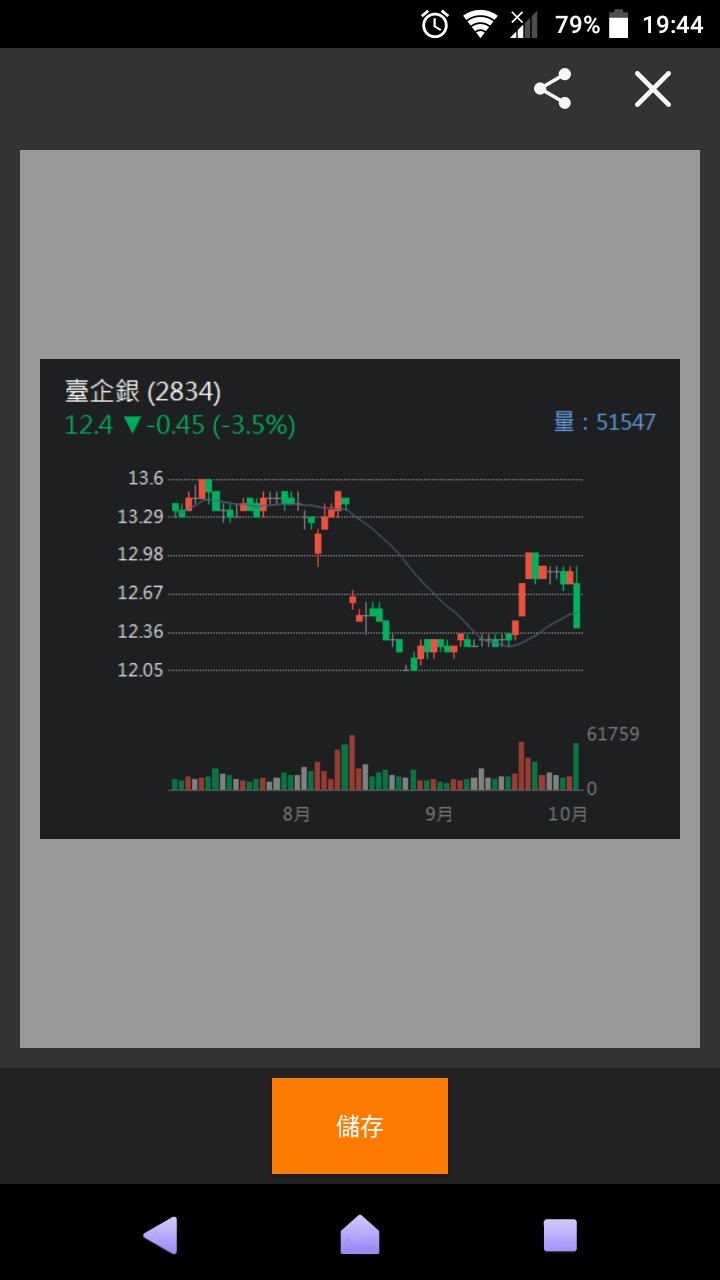720x1280 pixels.
Task: Tap the mobile signal status icon
Action: pos(524,24)
